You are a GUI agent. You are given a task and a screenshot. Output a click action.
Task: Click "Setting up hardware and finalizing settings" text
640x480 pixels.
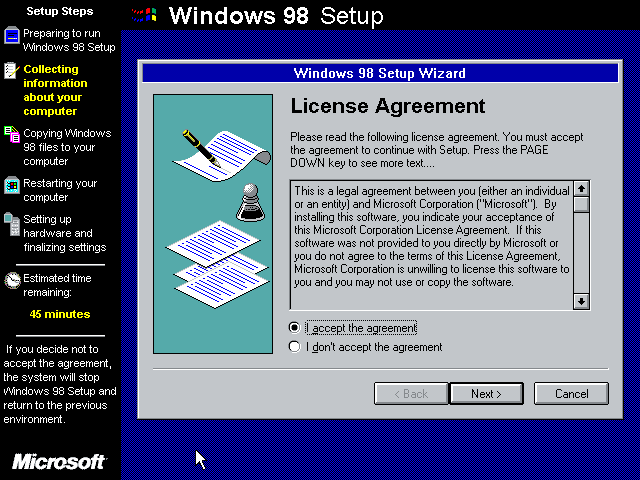coord(64,233)
